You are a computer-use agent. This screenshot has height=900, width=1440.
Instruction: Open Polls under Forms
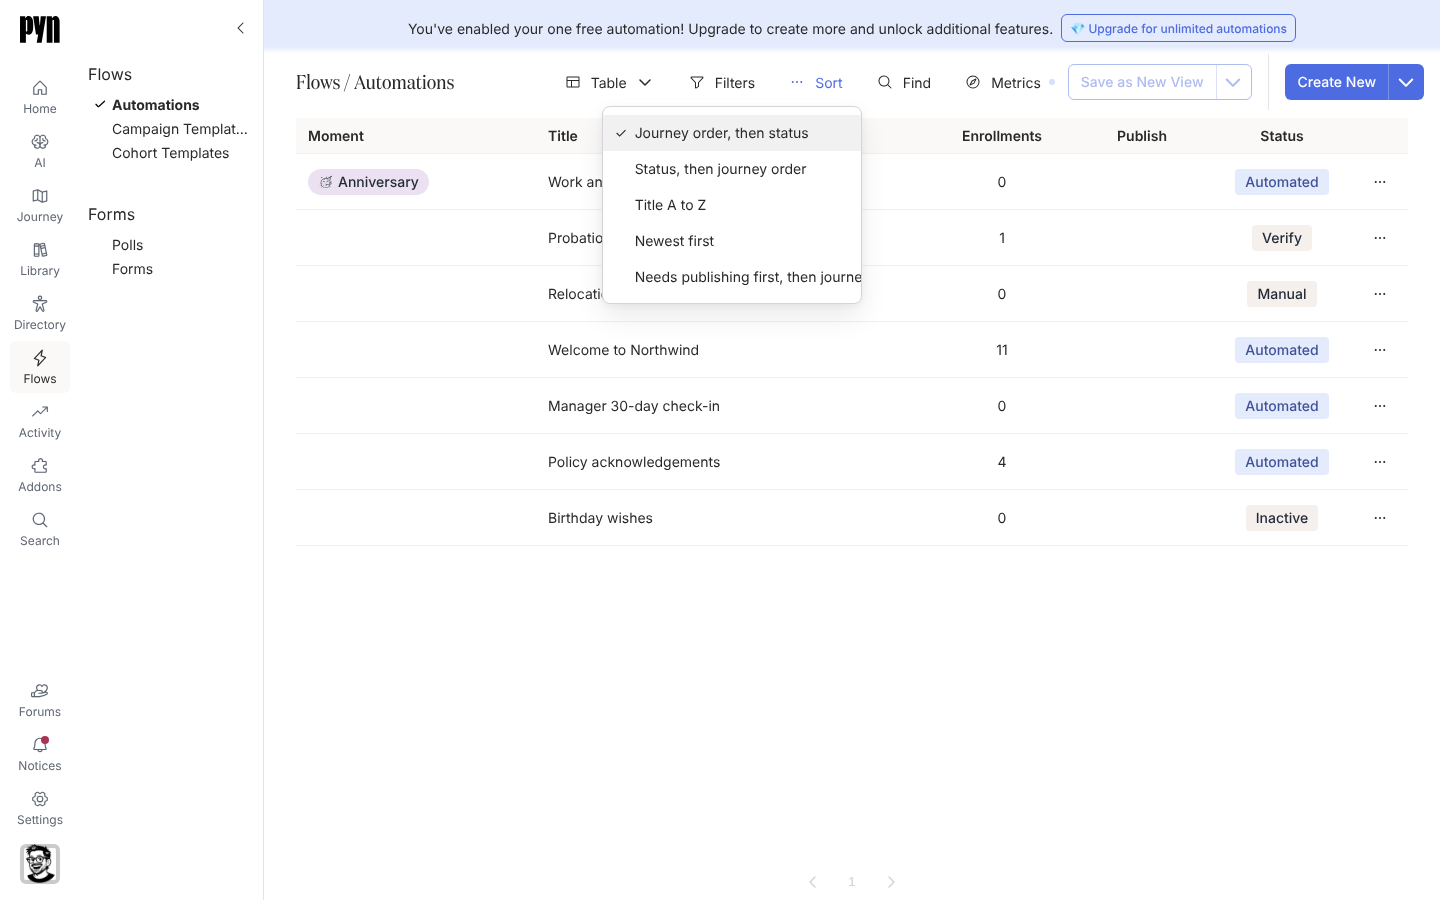click(x=128, y=245)
